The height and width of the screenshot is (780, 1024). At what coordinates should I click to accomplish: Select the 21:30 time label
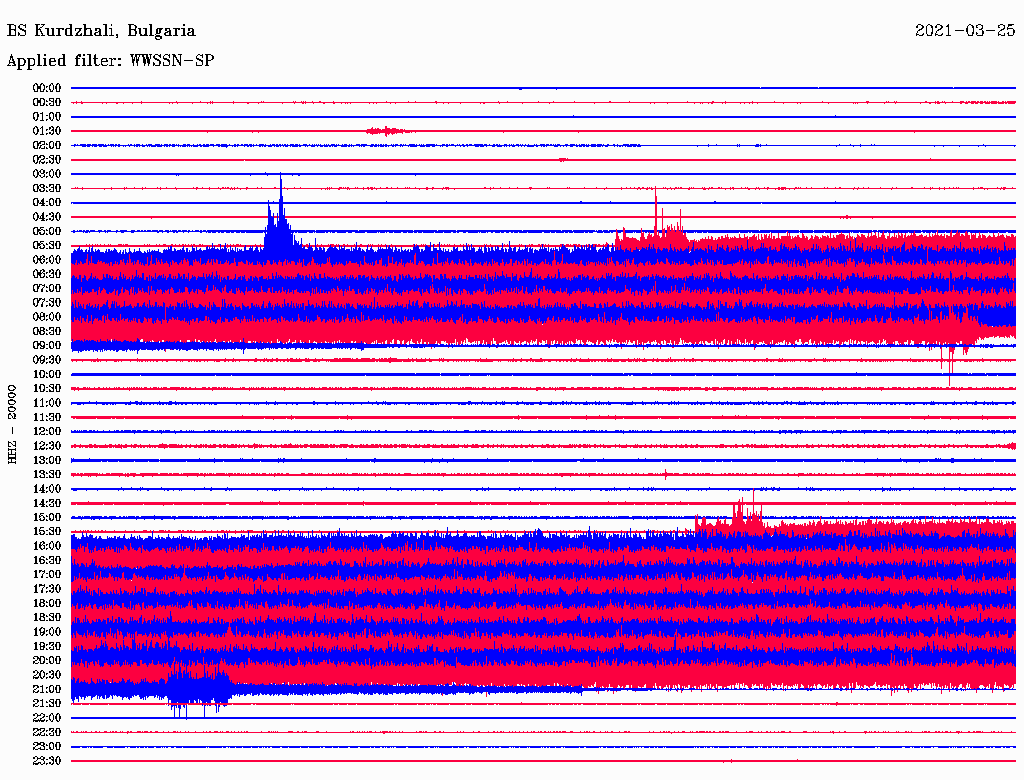coord(47,703)
